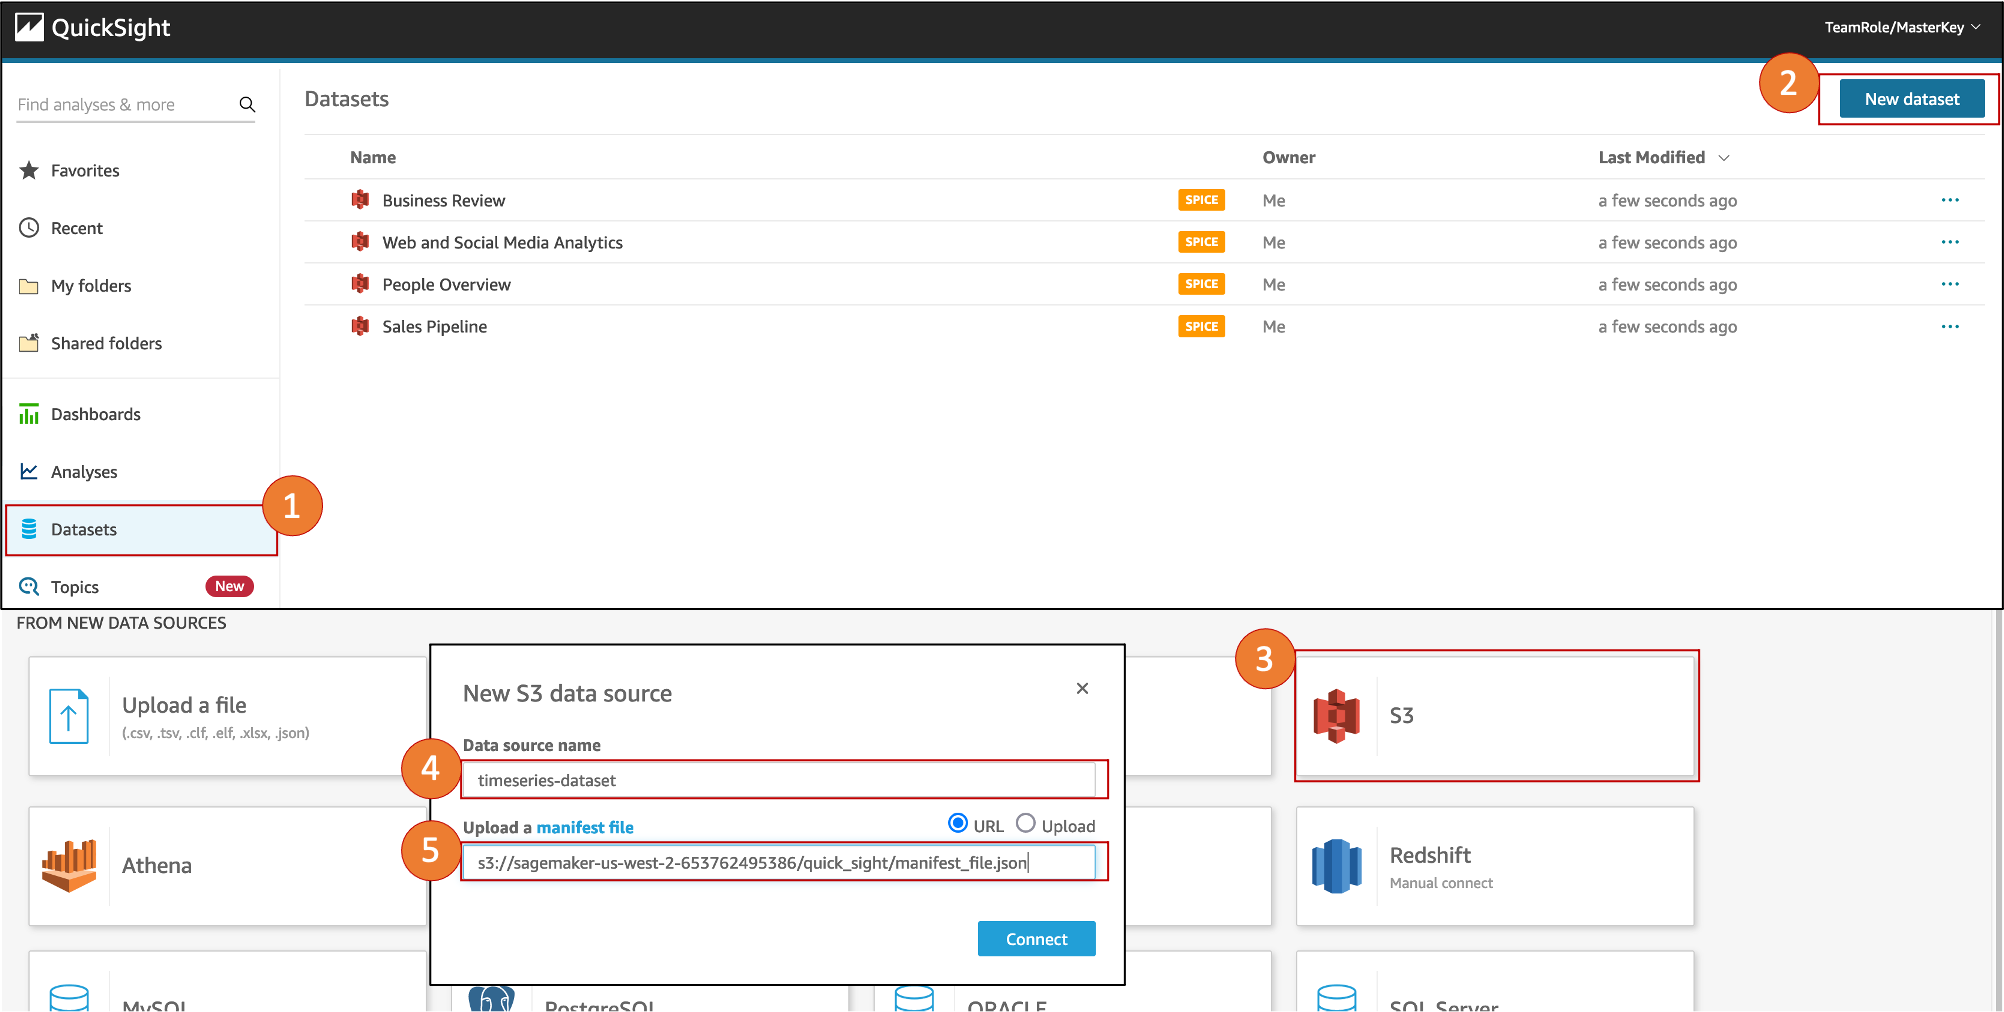The image size is (2004, 1012).
Task: Click the S3 bucket icon
Action: coord(1337,716)
